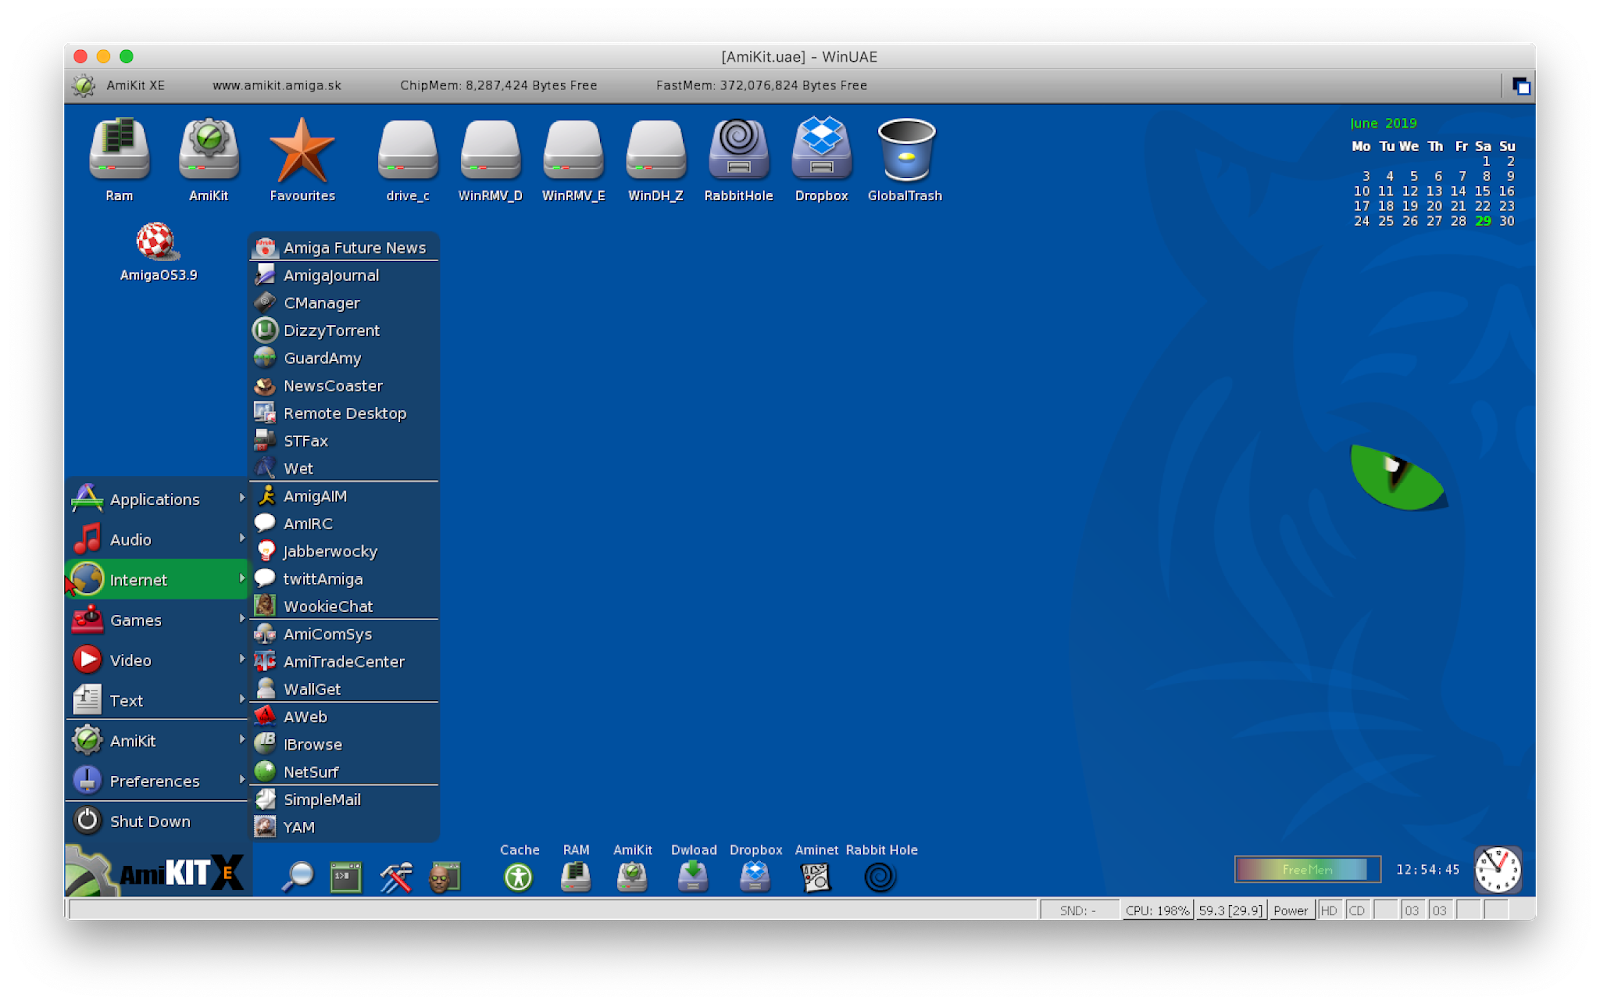Launch Amiga Future News
This screenshot has height=1005, width=1600.
(344, 247)
